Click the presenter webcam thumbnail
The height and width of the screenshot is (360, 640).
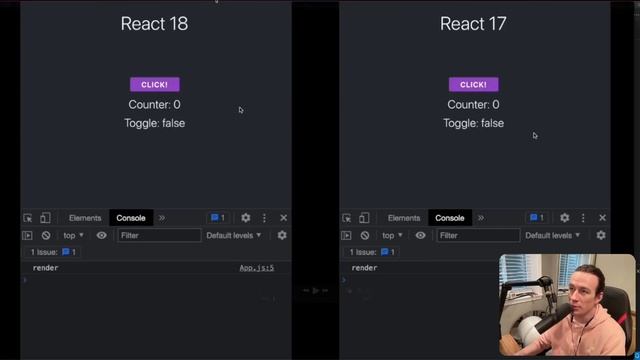(x=567, y=305)
